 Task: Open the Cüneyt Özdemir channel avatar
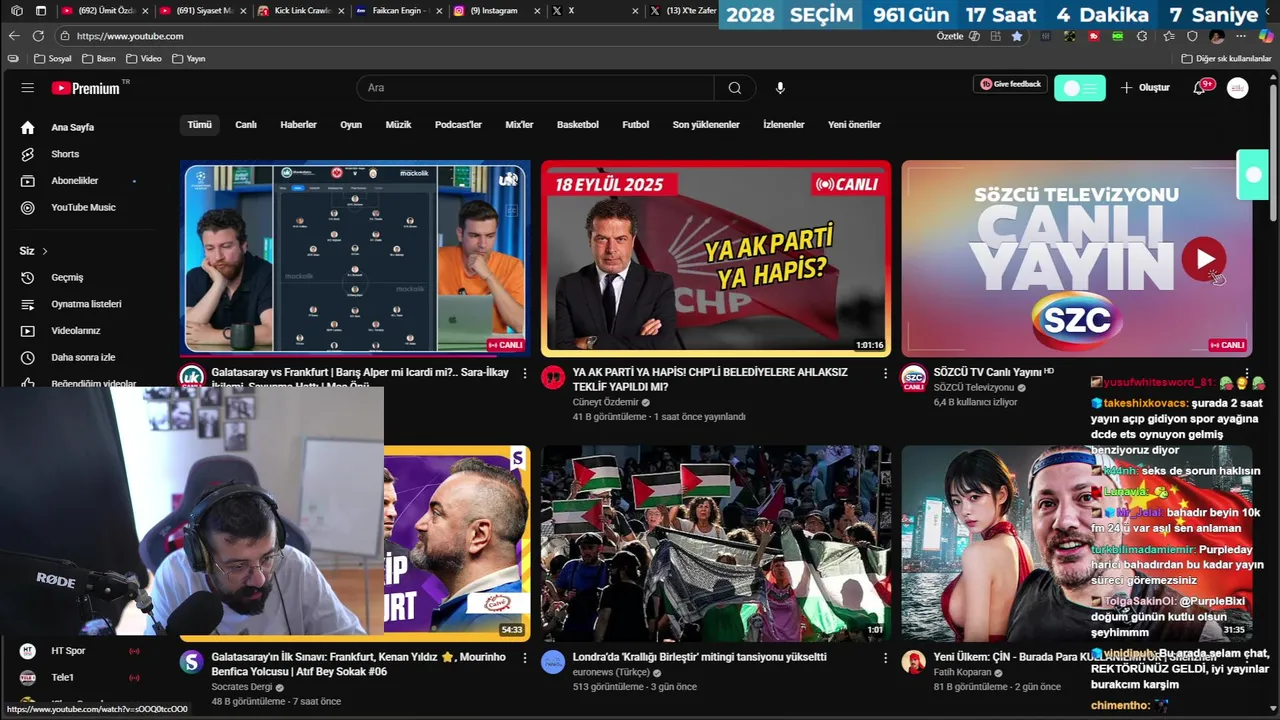pyautogui.click(x=553, y=377)
